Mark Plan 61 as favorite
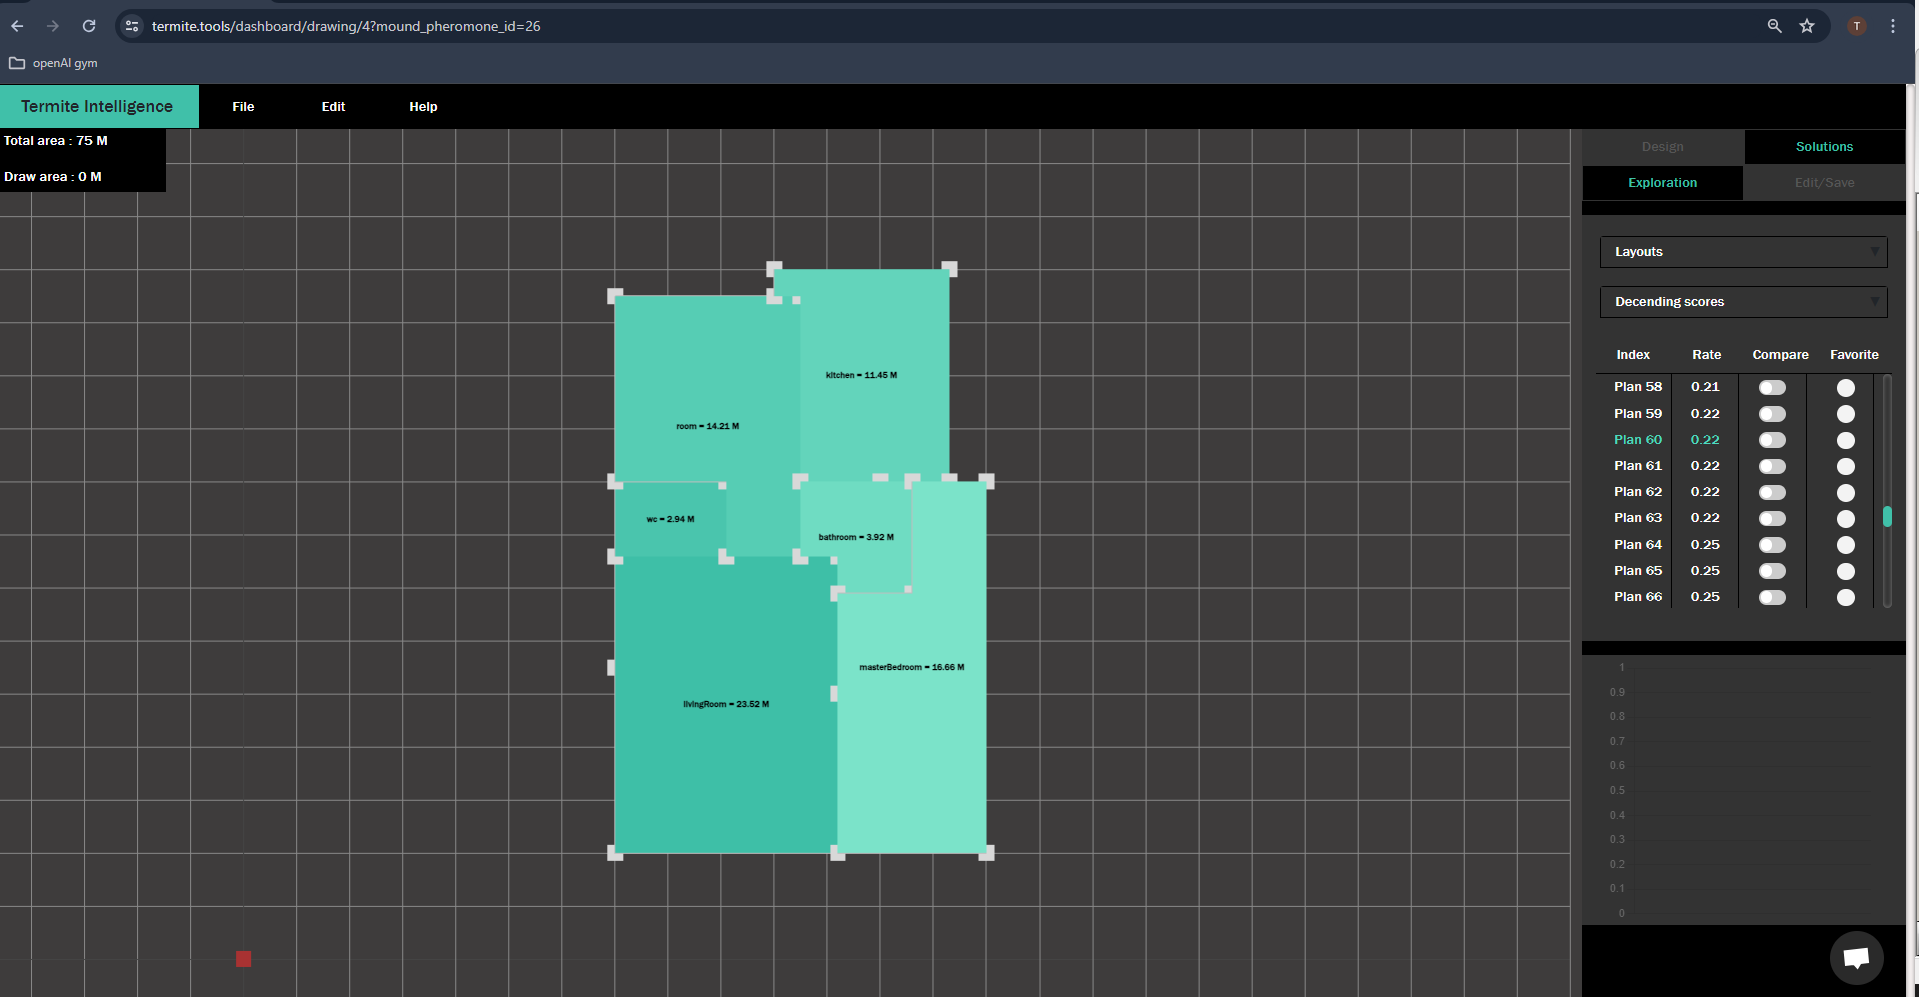The image size is (1919, 997). coord(1846,466)
